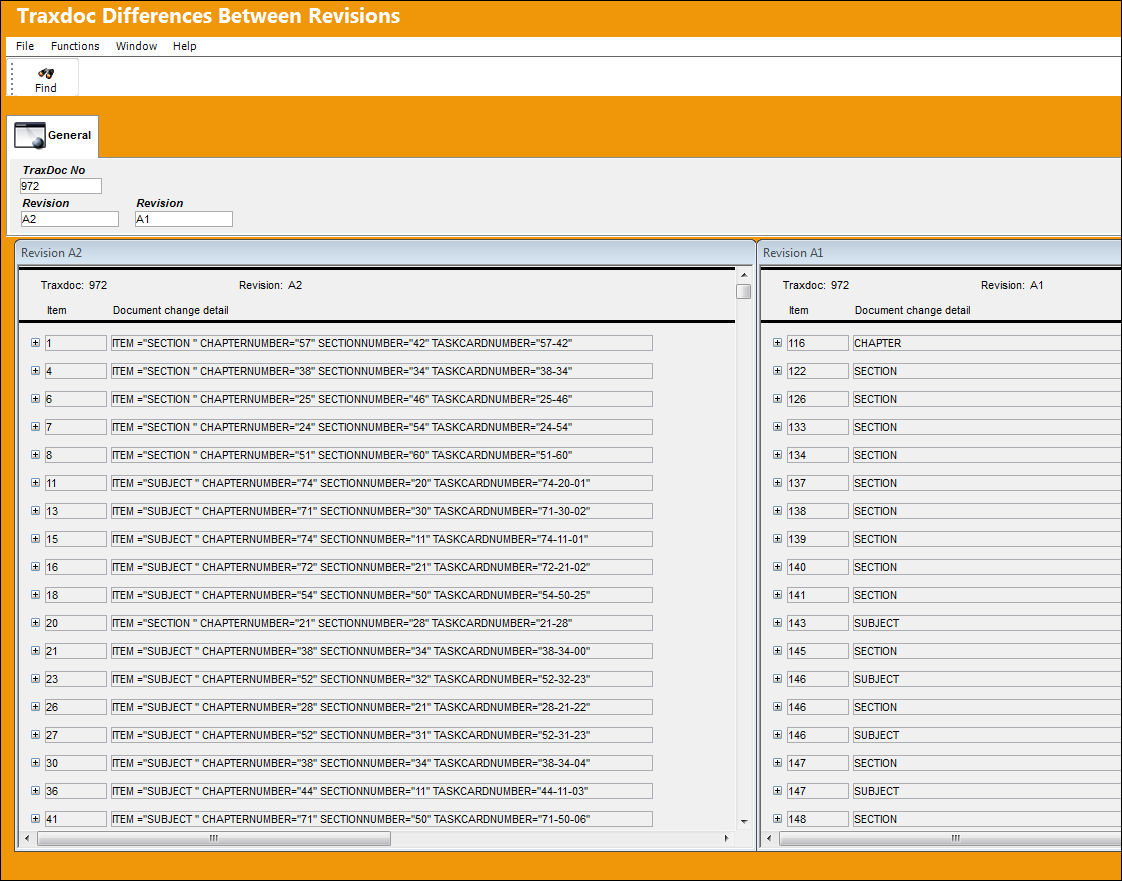
Task: Expand item 134 in Revision A1 list
Action: coord(777,454)
